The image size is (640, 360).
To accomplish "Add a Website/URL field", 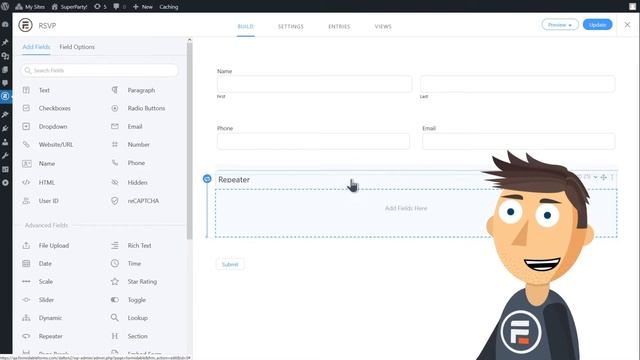I will point(56,144).
